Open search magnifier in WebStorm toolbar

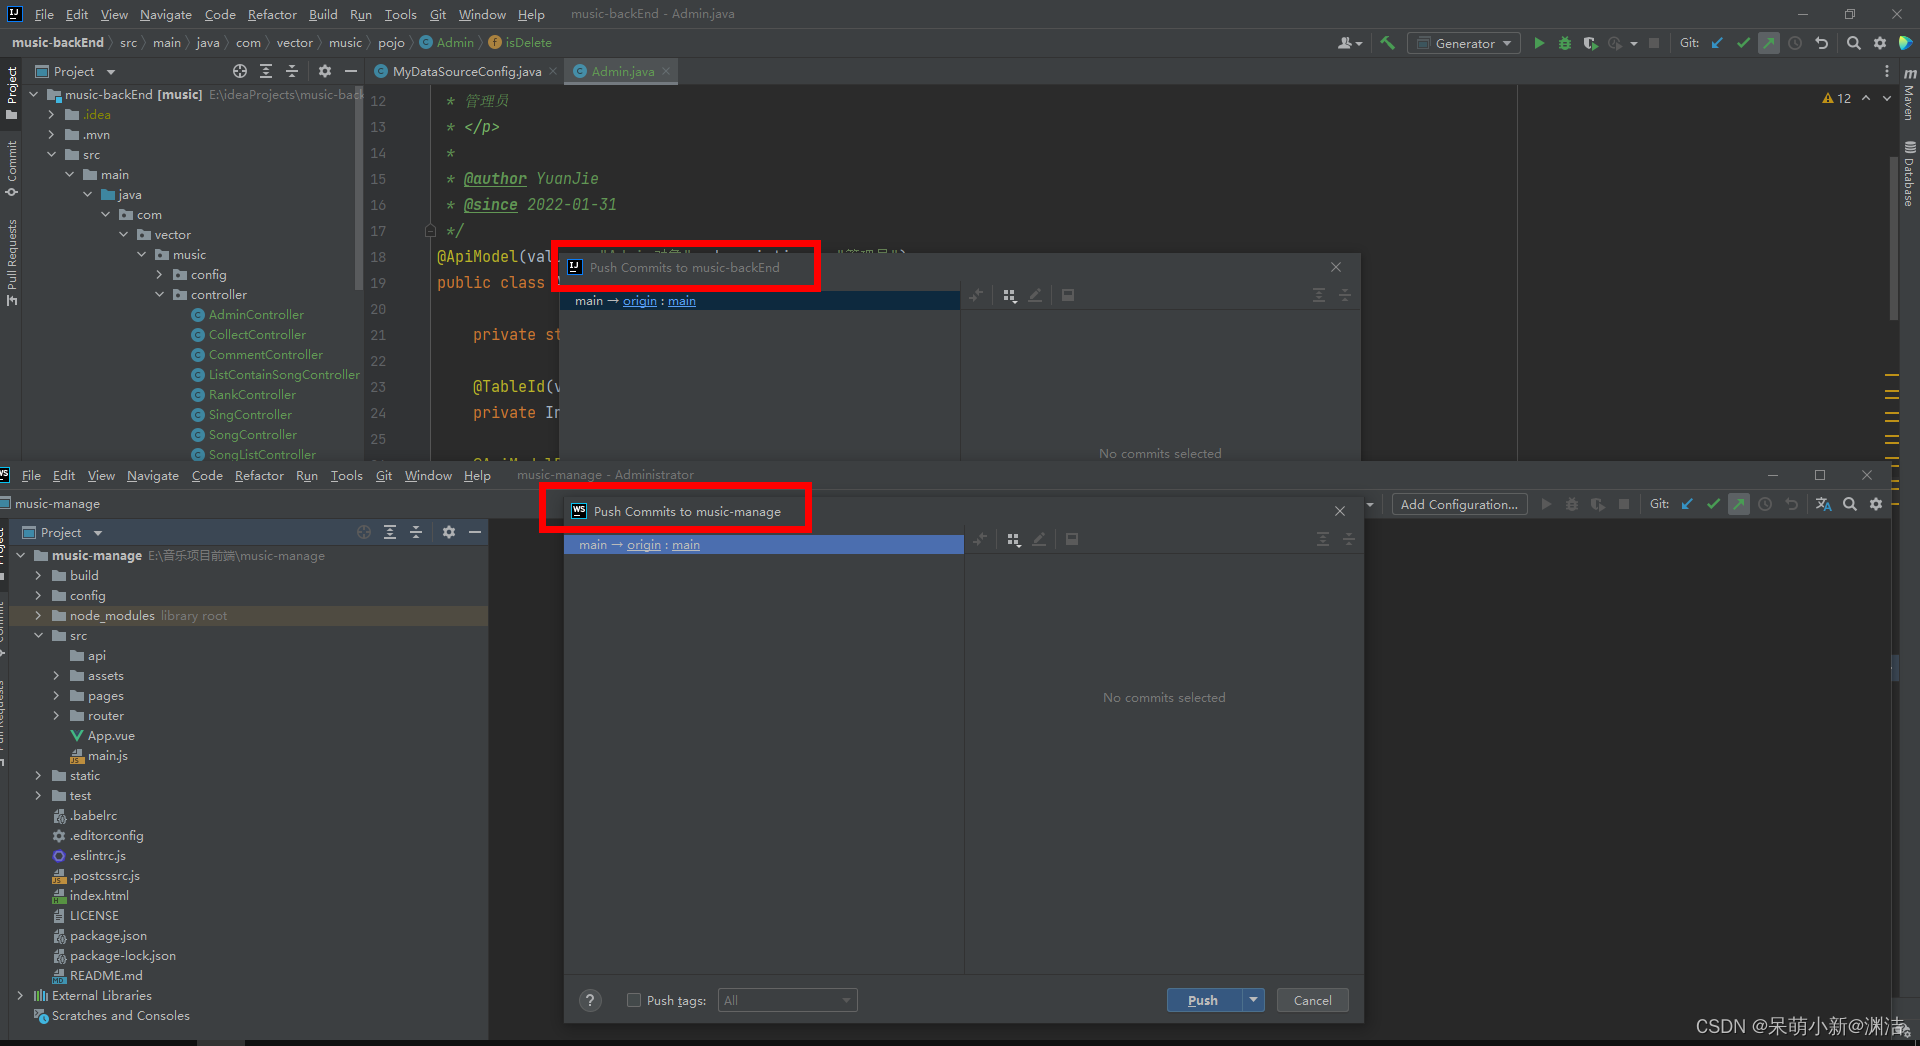coord(1850,504)
